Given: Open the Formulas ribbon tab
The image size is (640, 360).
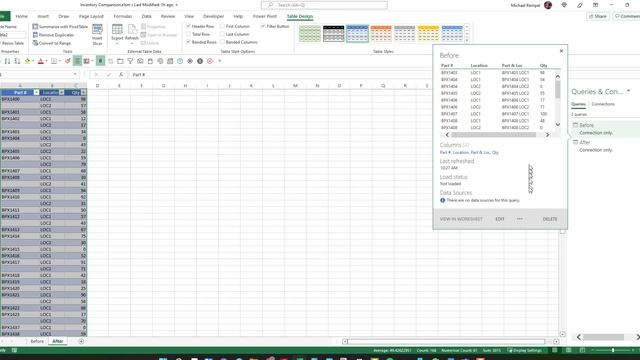Looking at the screenshot, I should [x=123, y=16].
